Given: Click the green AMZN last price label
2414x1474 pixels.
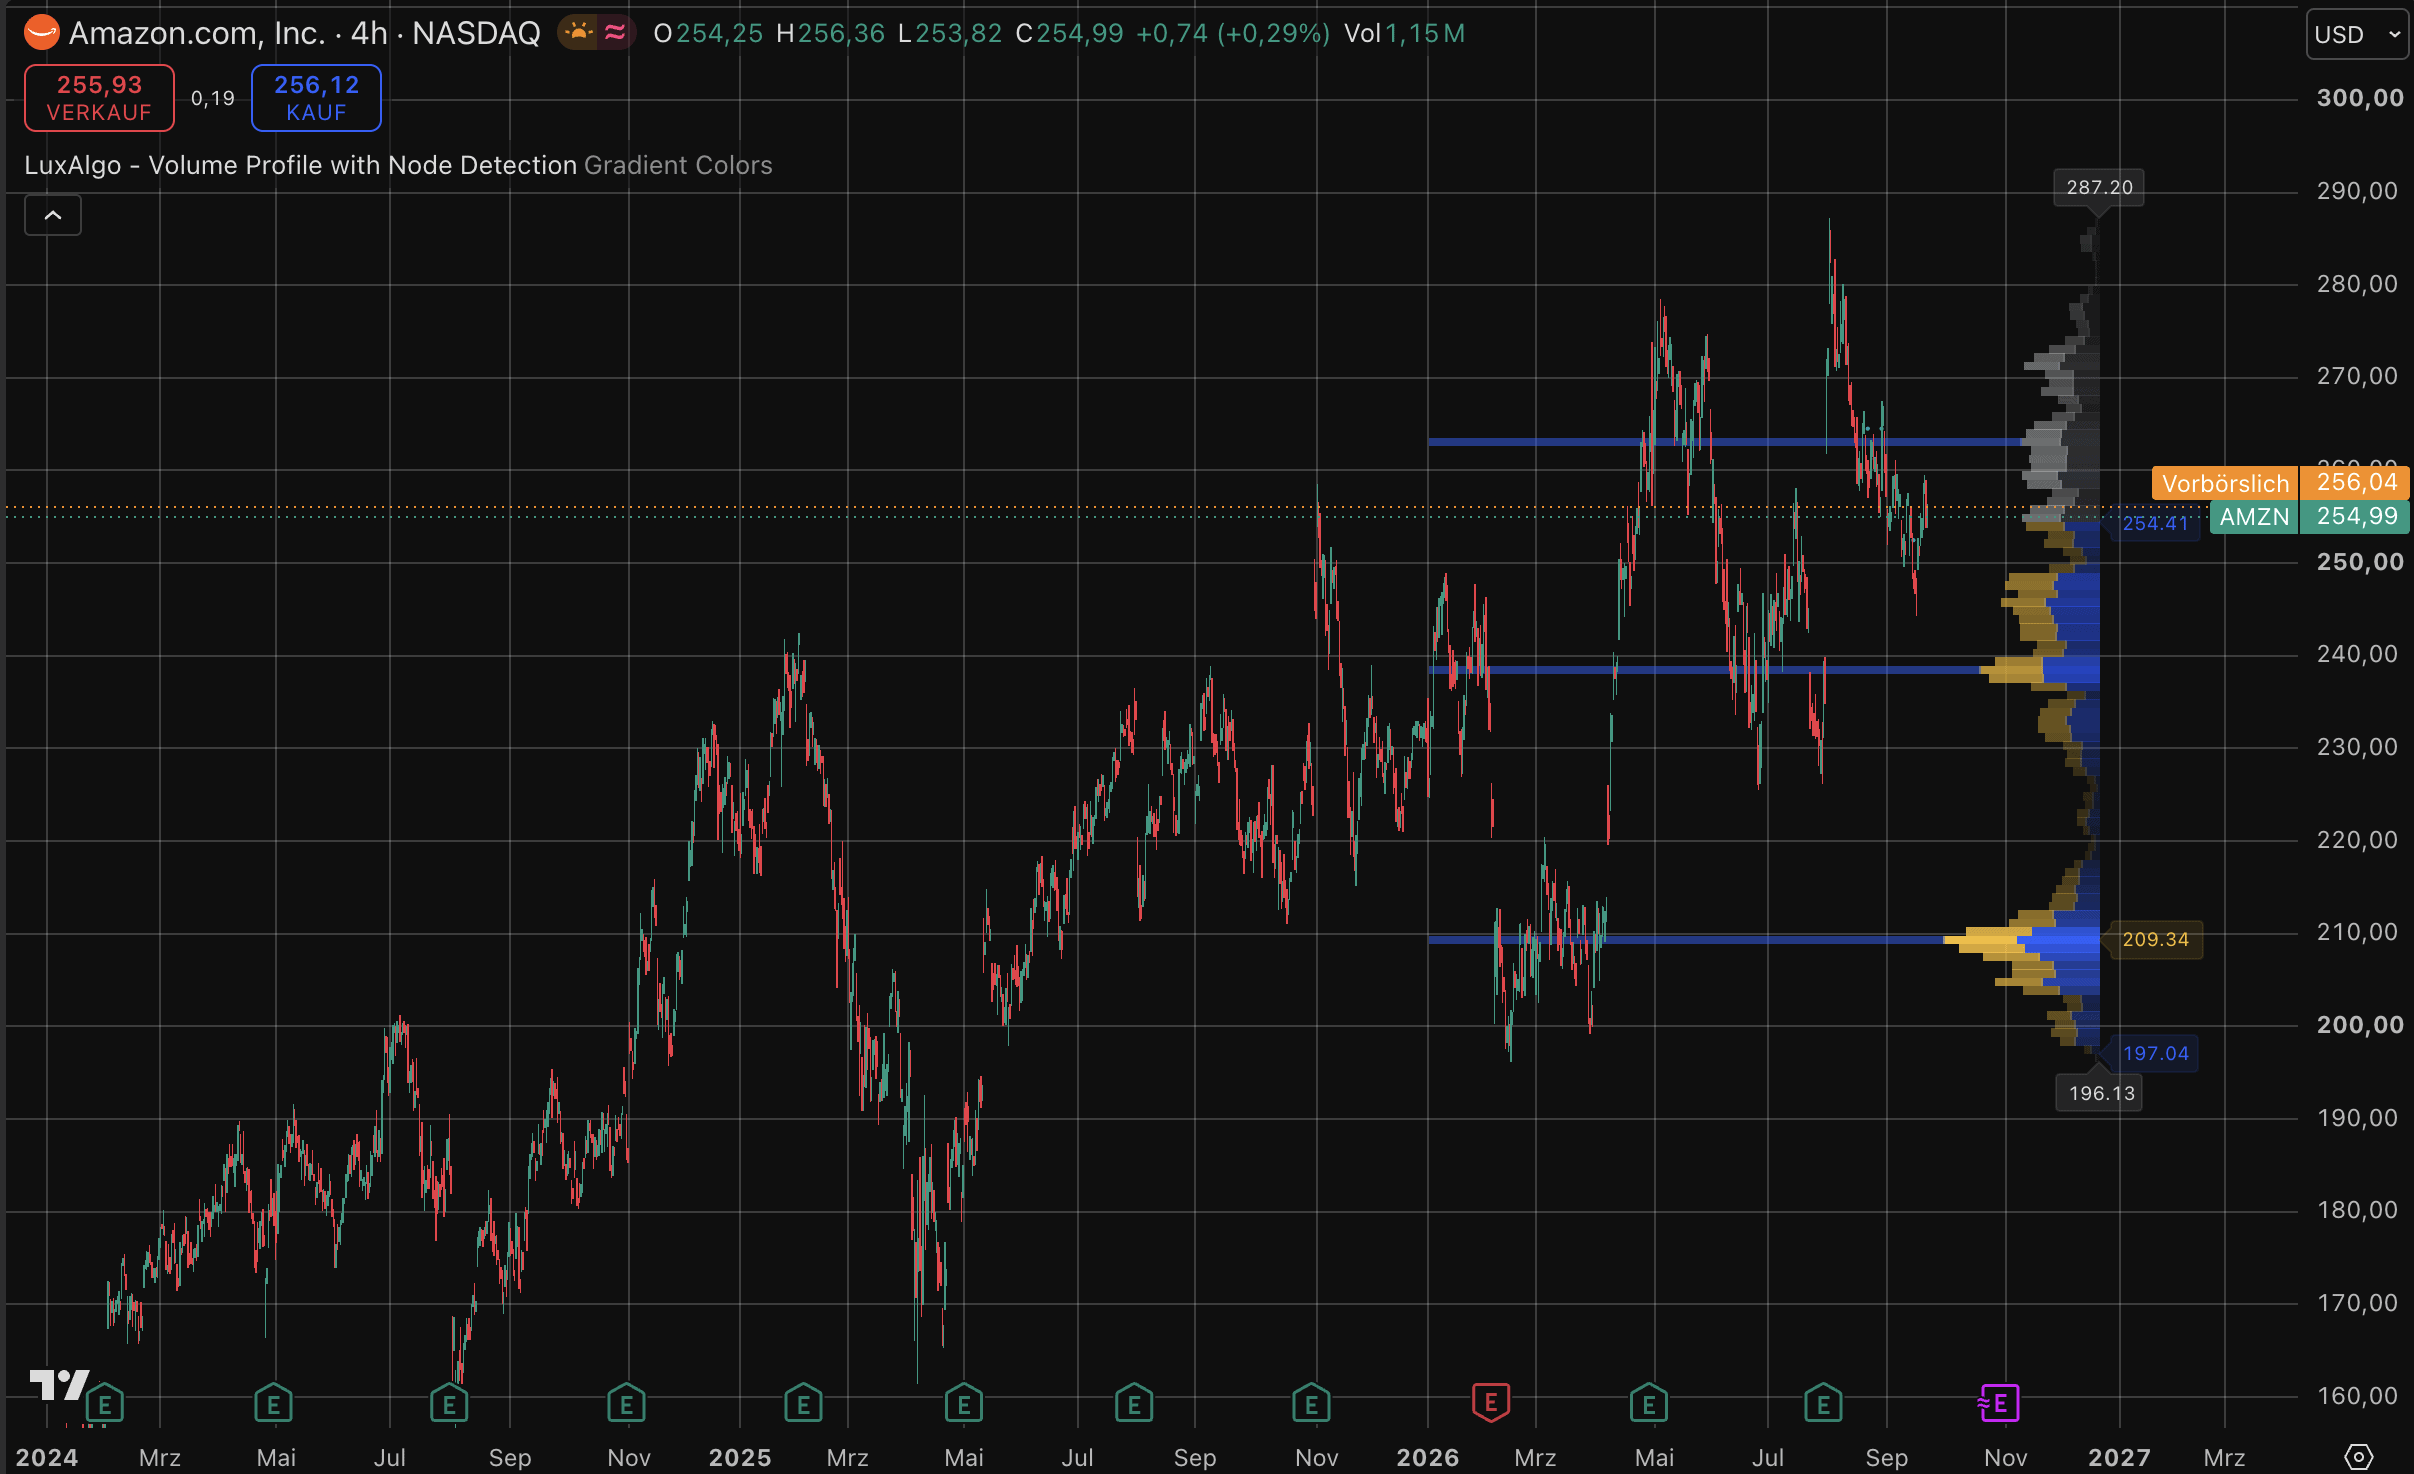Looking at the screenshot, I should (x=2254, y=517).
